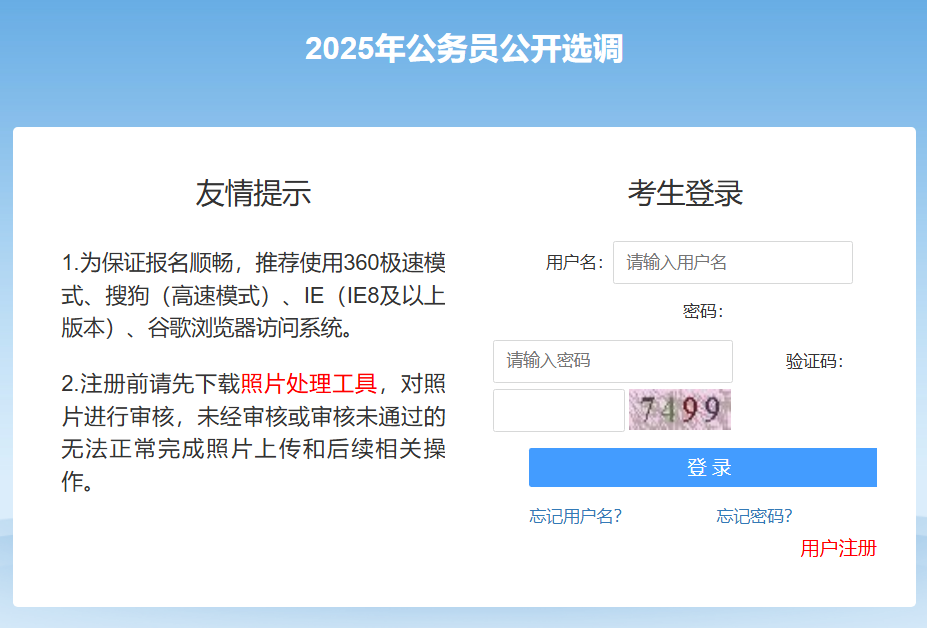Open the 忘记密码? link

coord(754,516)
